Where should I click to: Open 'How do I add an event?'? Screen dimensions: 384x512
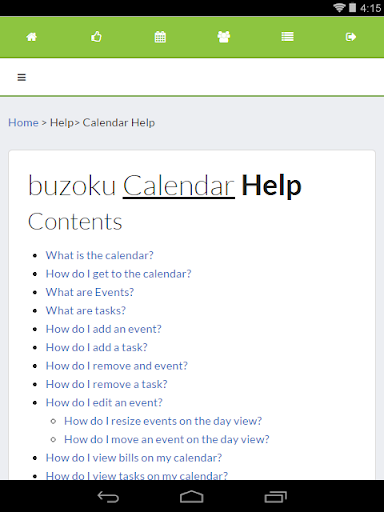click(x=104, y=329)
